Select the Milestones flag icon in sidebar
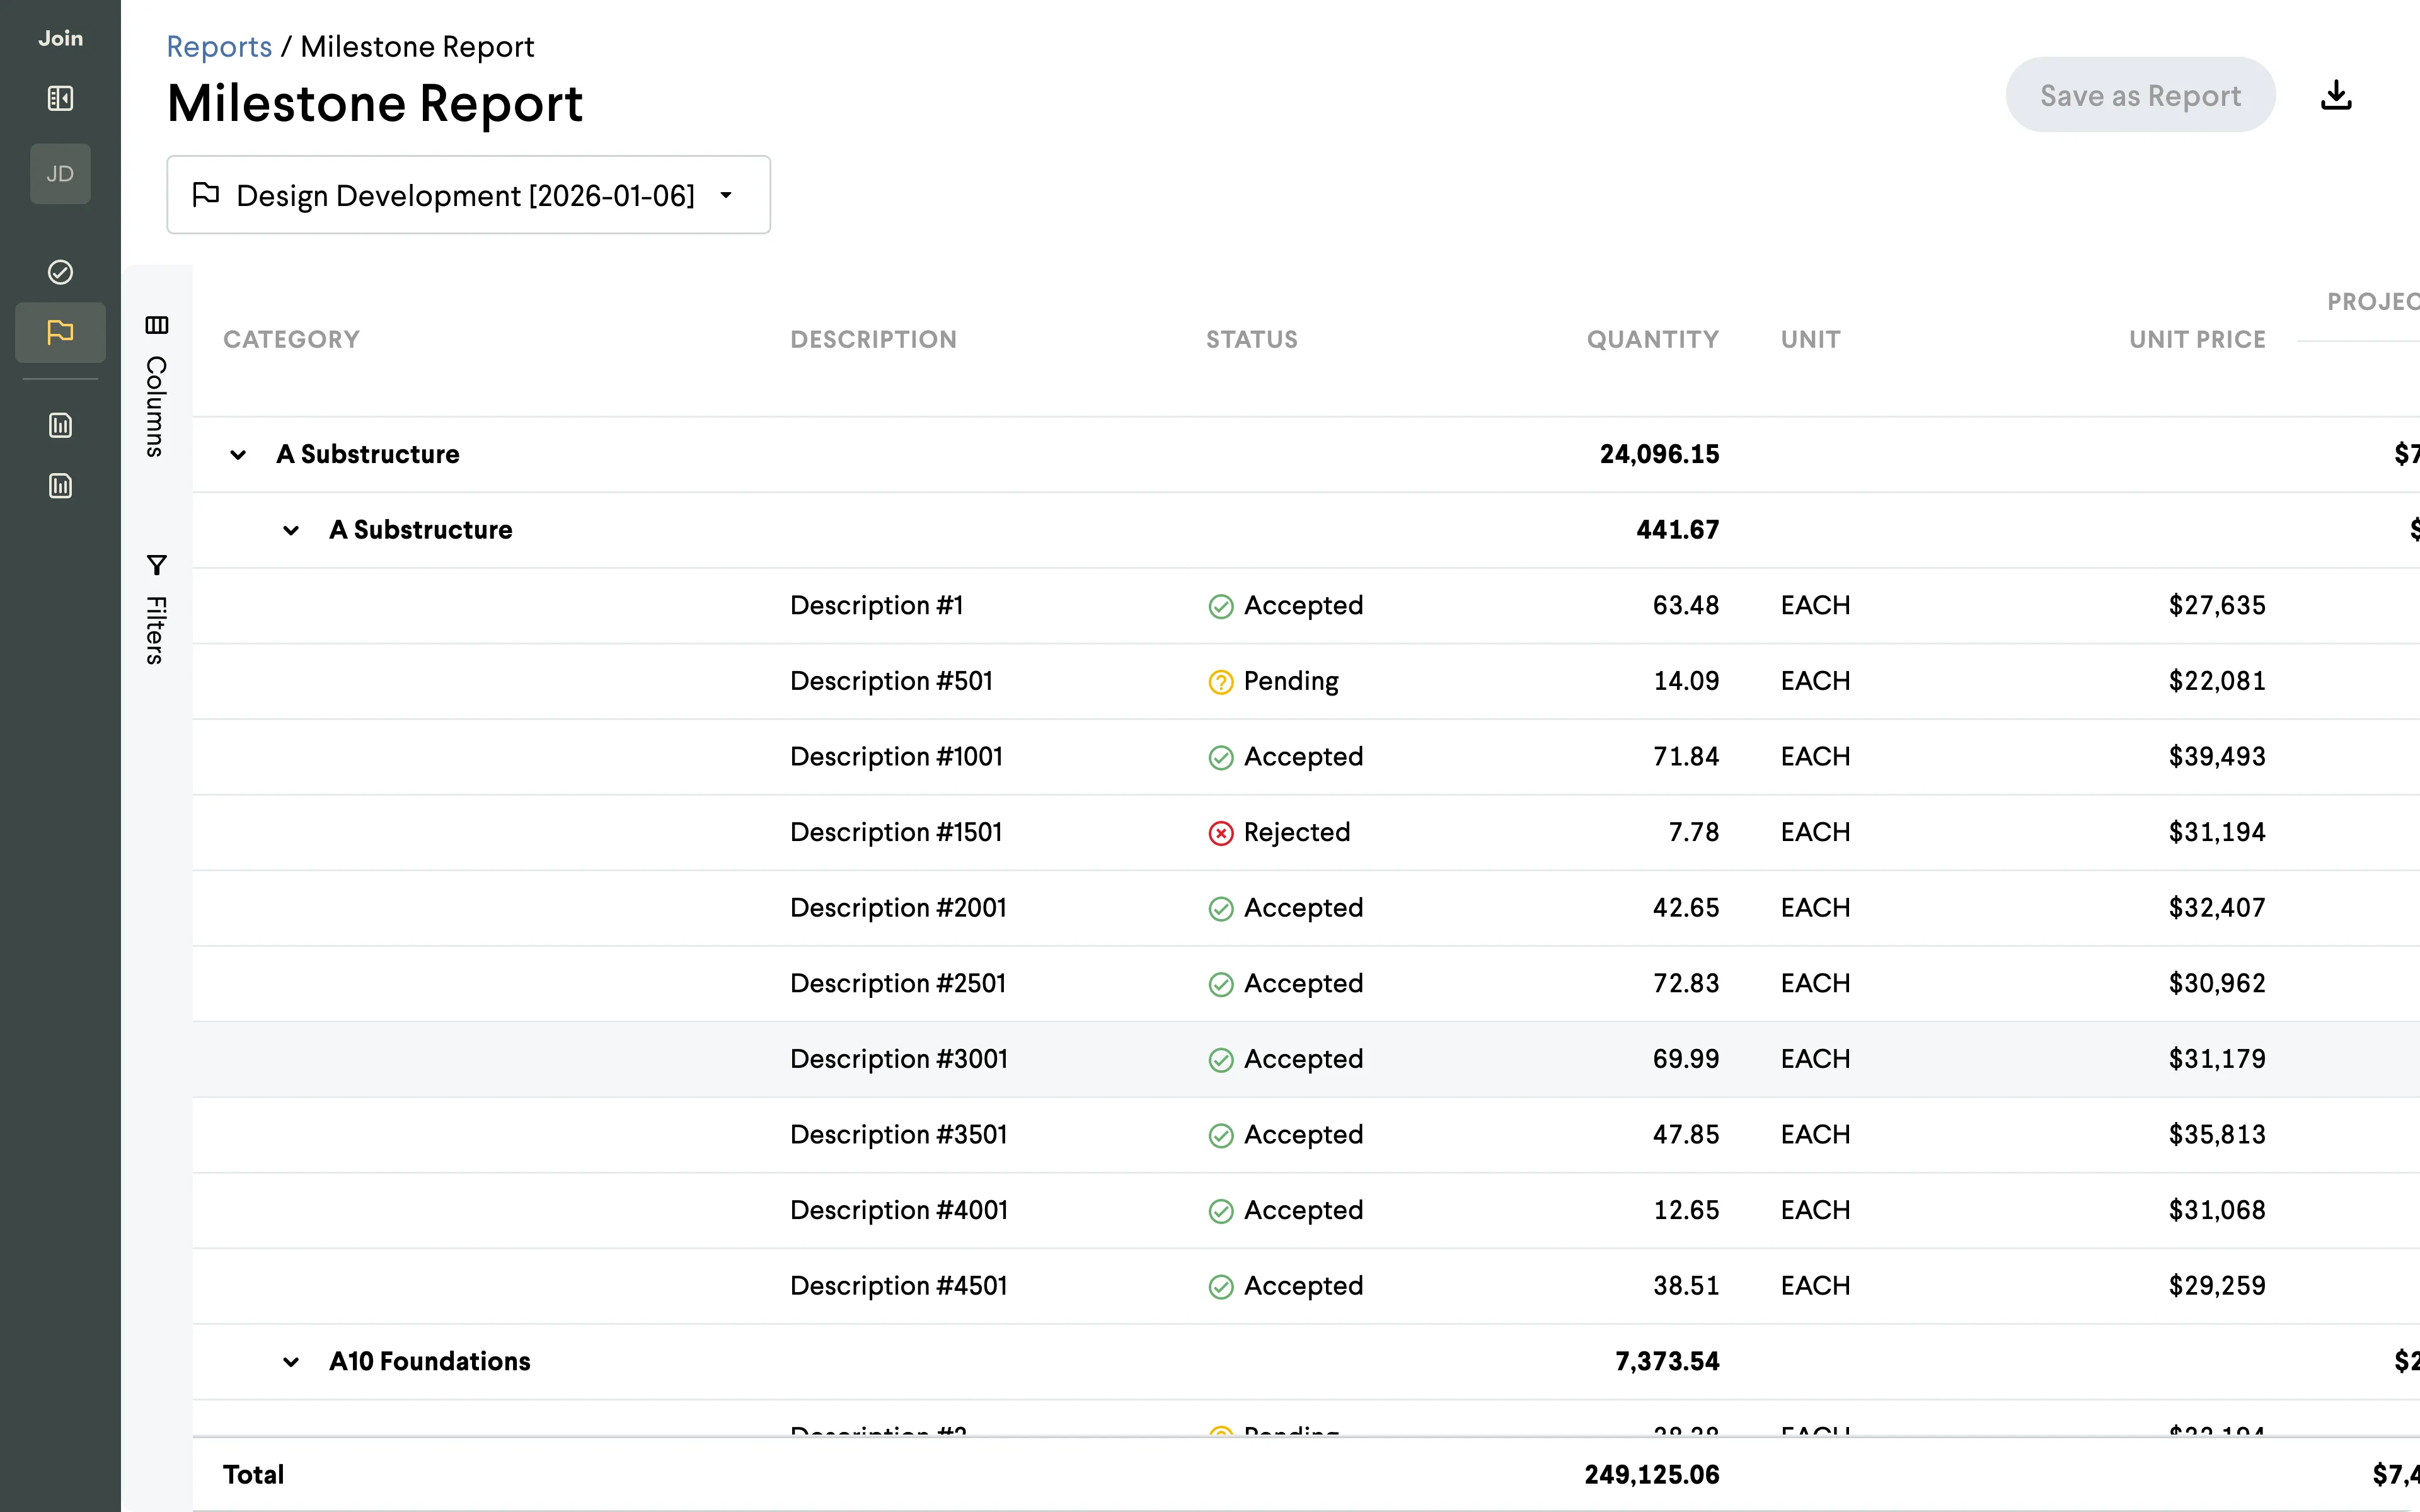2420x1512 pixels. [x=60, y=332]
